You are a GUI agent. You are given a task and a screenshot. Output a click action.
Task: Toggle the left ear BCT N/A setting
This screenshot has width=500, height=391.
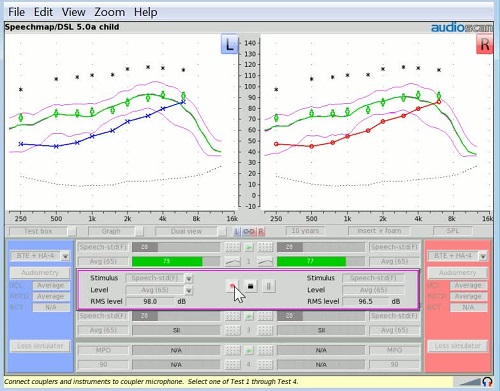coord(51,307)
